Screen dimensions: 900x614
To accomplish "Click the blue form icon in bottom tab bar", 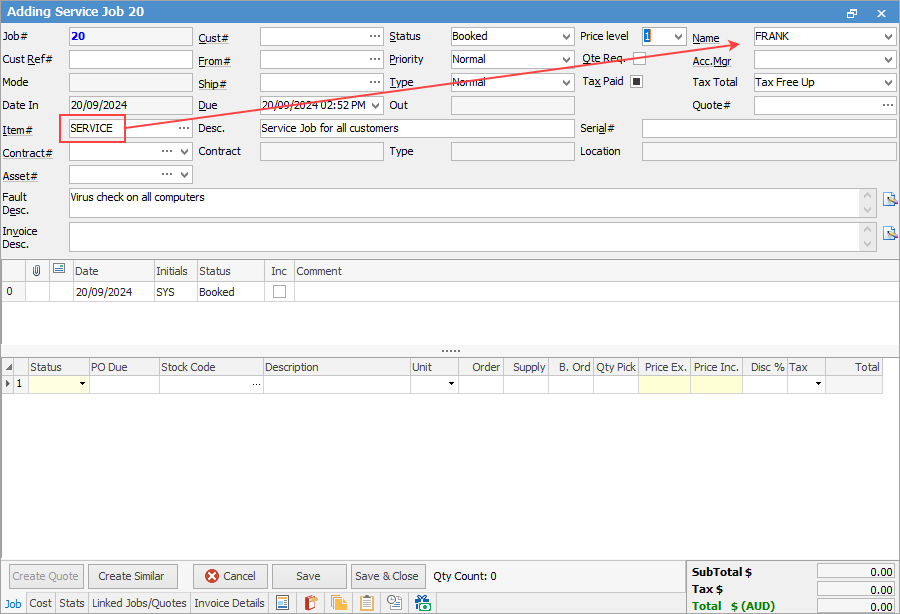I will click(x=283, y=603).
